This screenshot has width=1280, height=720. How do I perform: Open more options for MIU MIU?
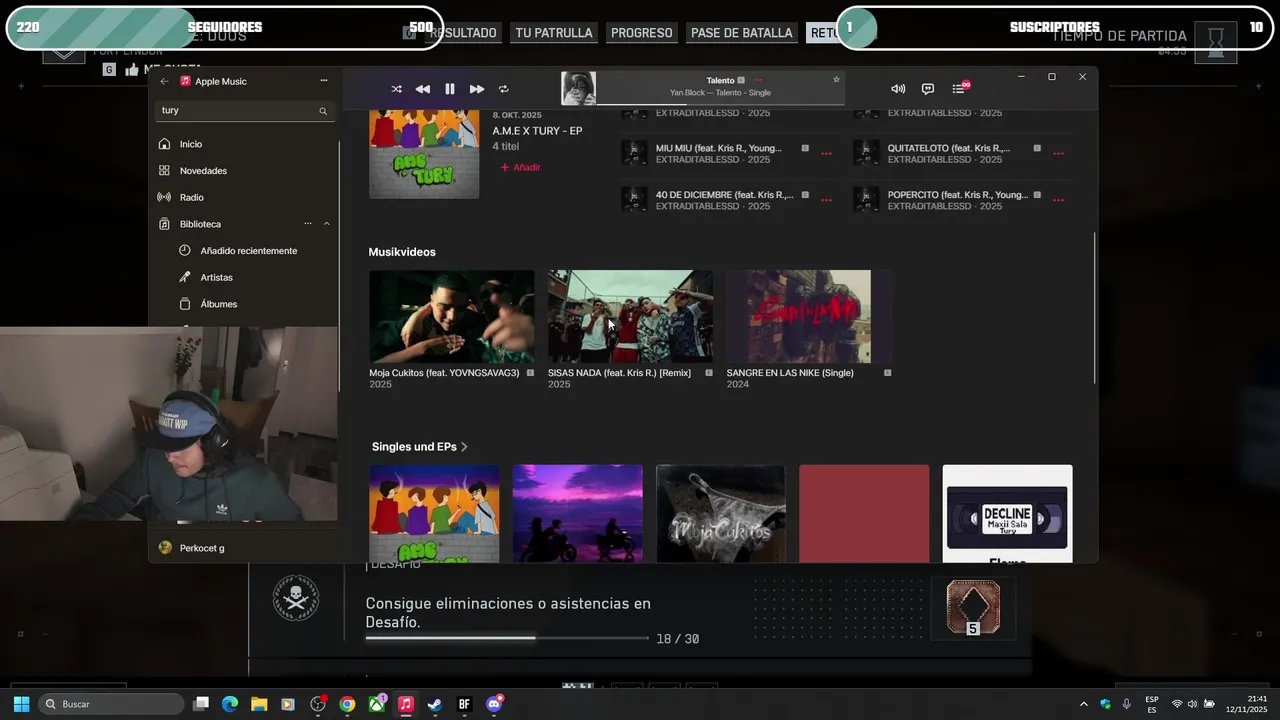pyautogui.click(x=826, y=154)
